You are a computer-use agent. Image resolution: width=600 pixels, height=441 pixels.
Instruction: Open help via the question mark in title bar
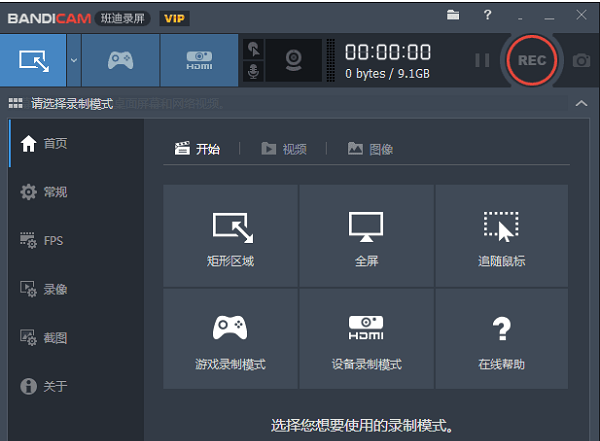coord(487,15)
